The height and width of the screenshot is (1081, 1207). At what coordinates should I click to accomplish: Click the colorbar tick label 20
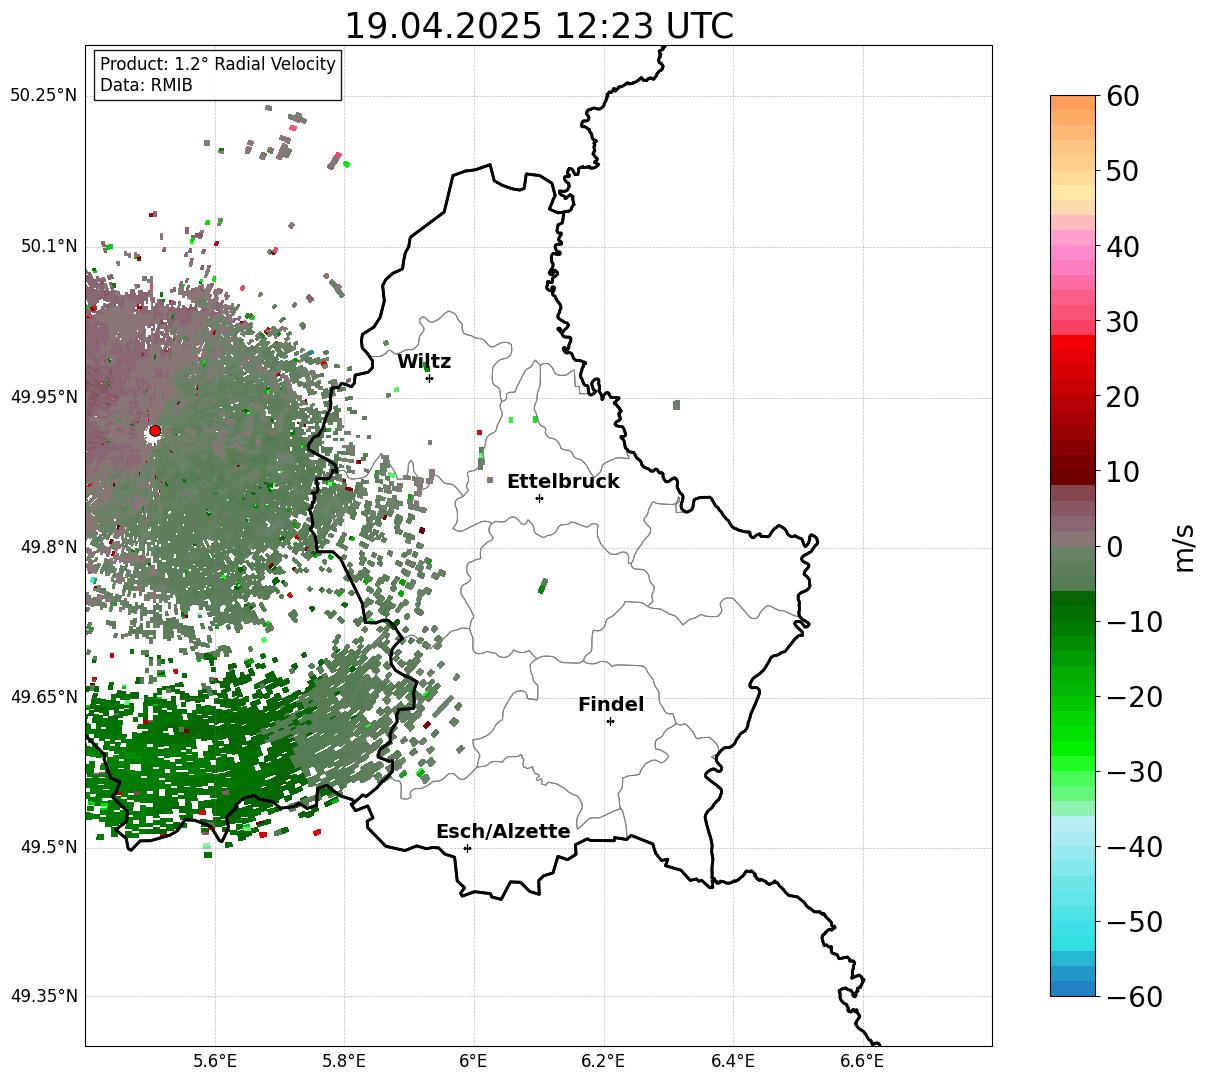coord(1124,396)
